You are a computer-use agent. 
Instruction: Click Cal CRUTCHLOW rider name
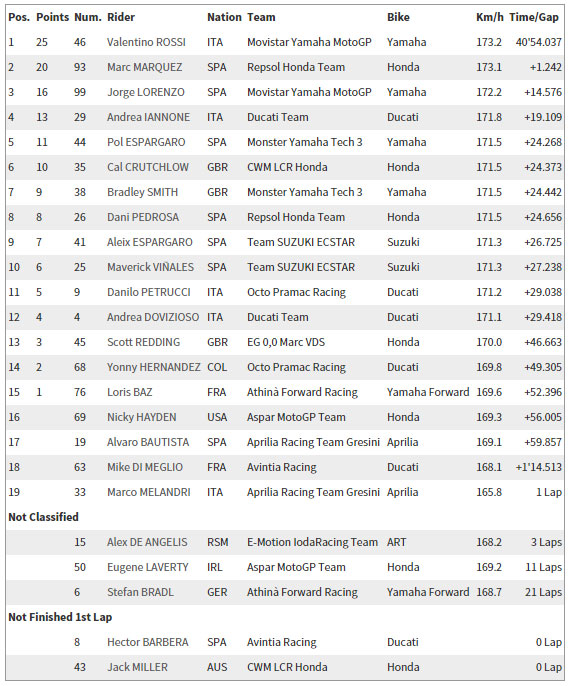coord(148,167)
